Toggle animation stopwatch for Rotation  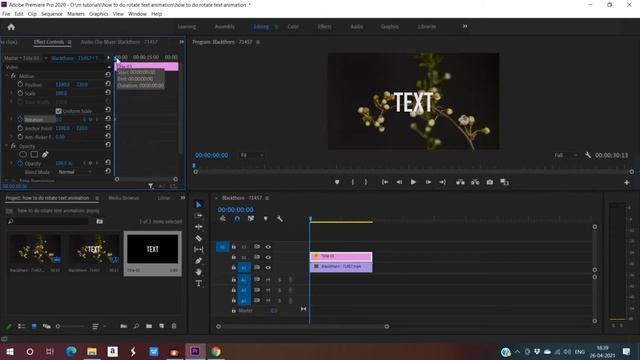coord(20,119)
